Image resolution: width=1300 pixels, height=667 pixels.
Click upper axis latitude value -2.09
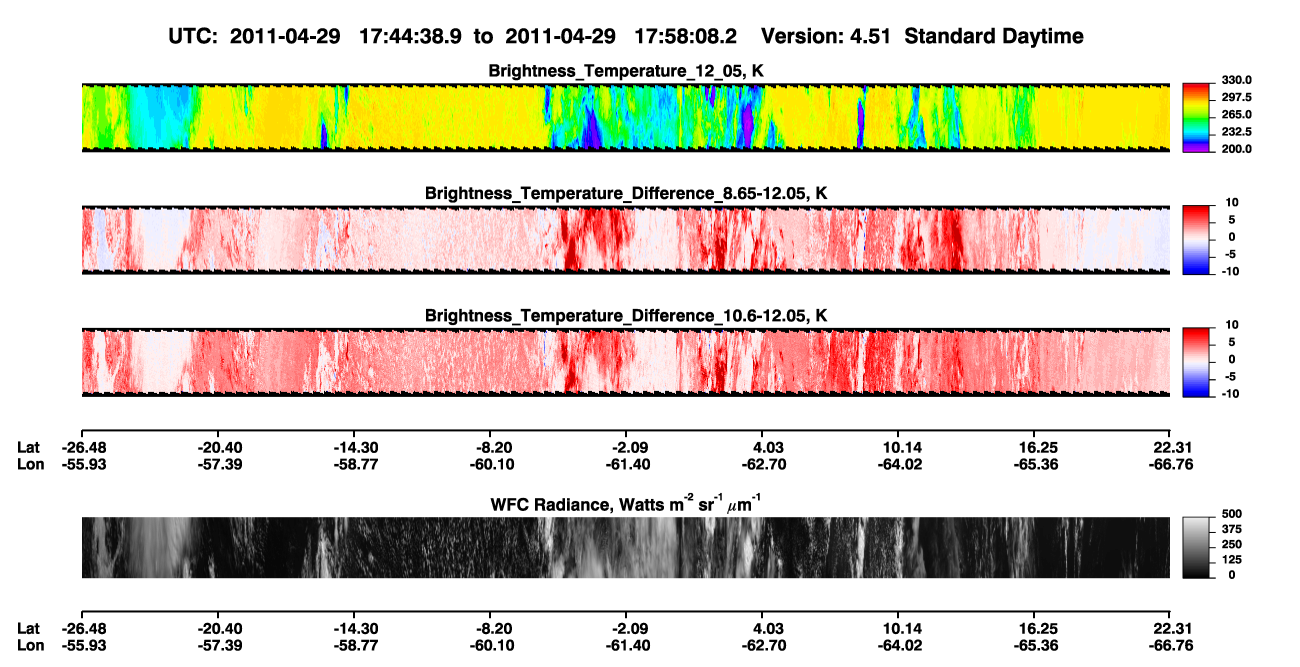(629, 447)
